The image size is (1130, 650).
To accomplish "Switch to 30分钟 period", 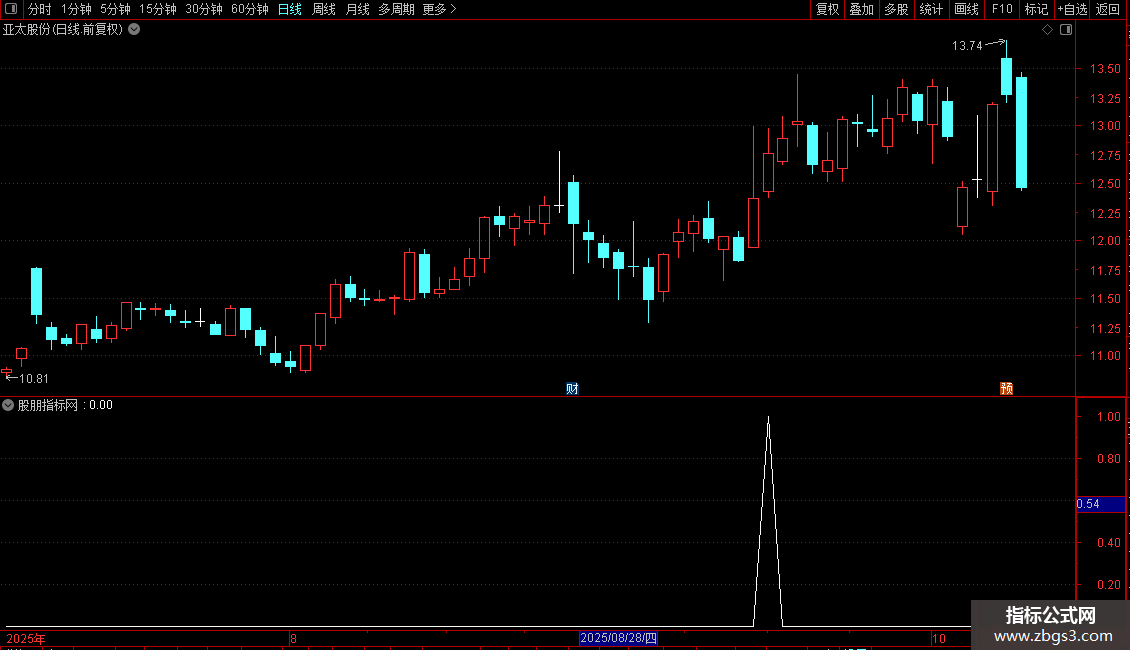I will tap(204, 9).
